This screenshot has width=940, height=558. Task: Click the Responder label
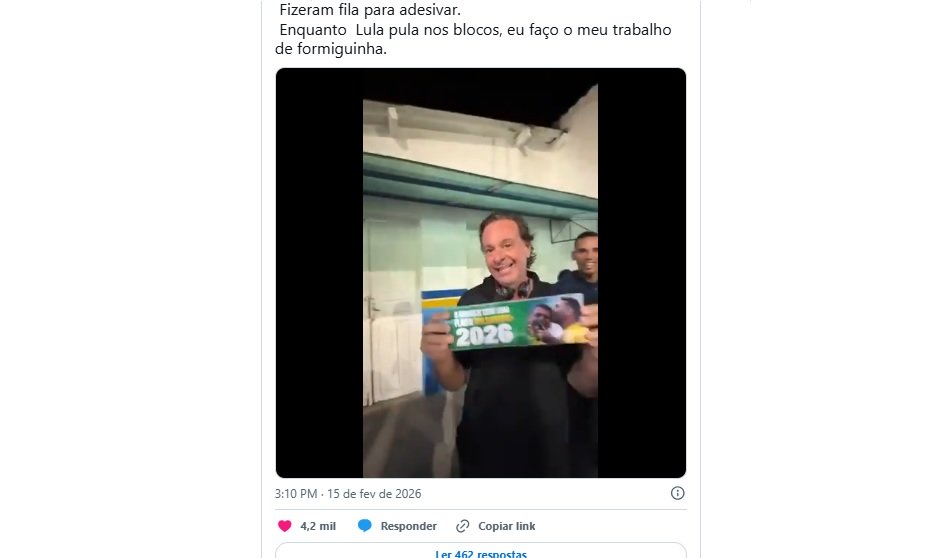tap(408, 526)
